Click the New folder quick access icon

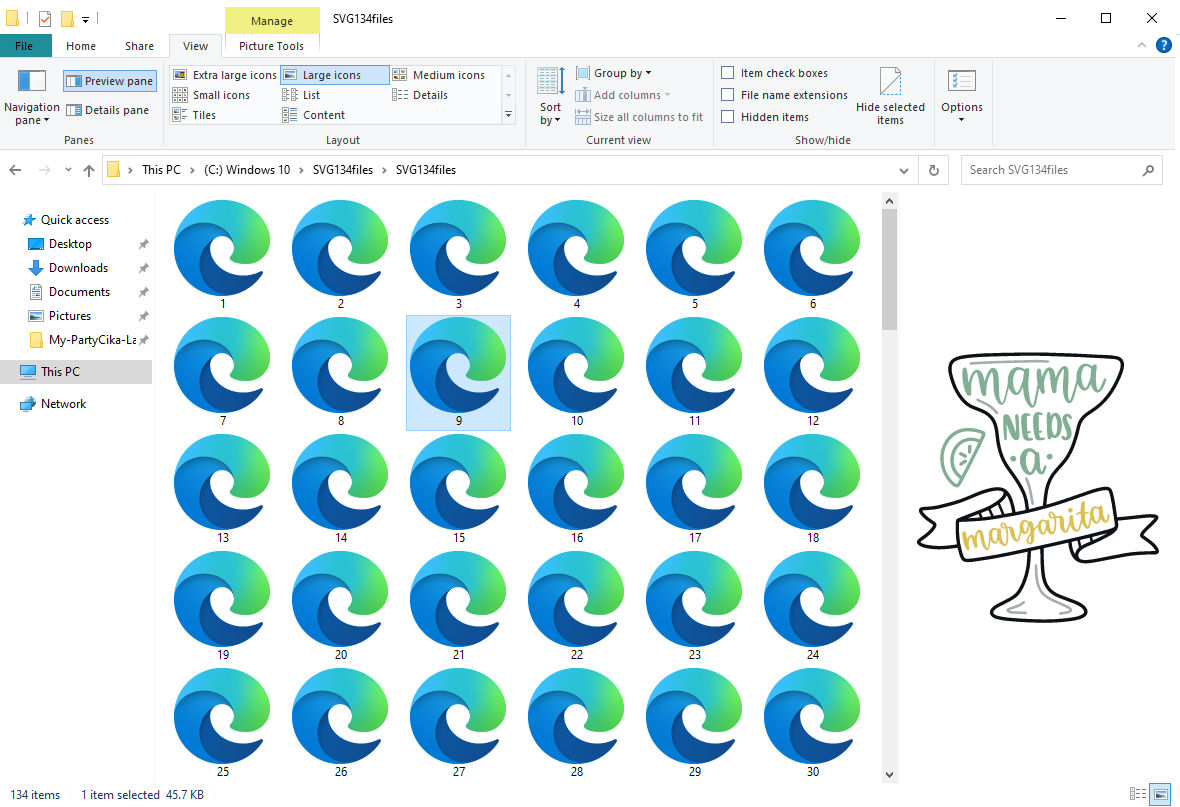pos(67,19)
